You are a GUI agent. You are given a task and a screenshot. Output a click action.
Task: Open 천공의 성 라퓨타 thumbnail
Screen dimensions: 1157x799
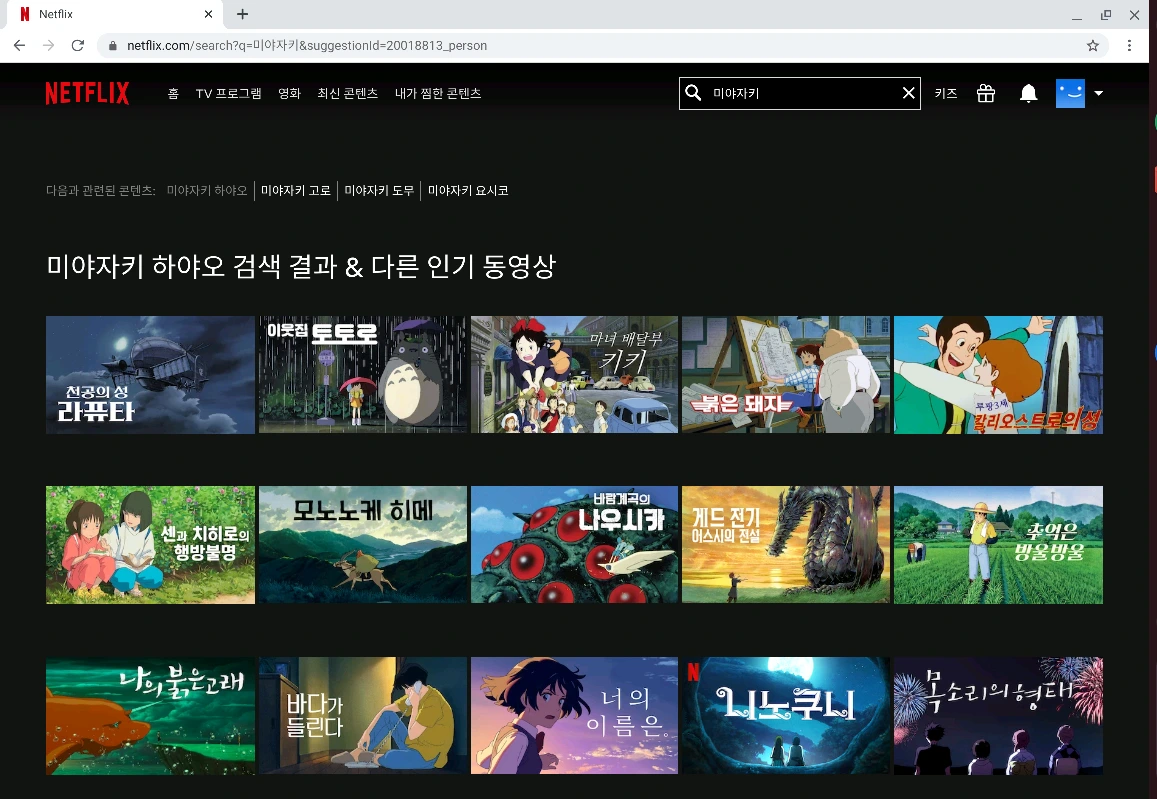[x=151, y=375]
